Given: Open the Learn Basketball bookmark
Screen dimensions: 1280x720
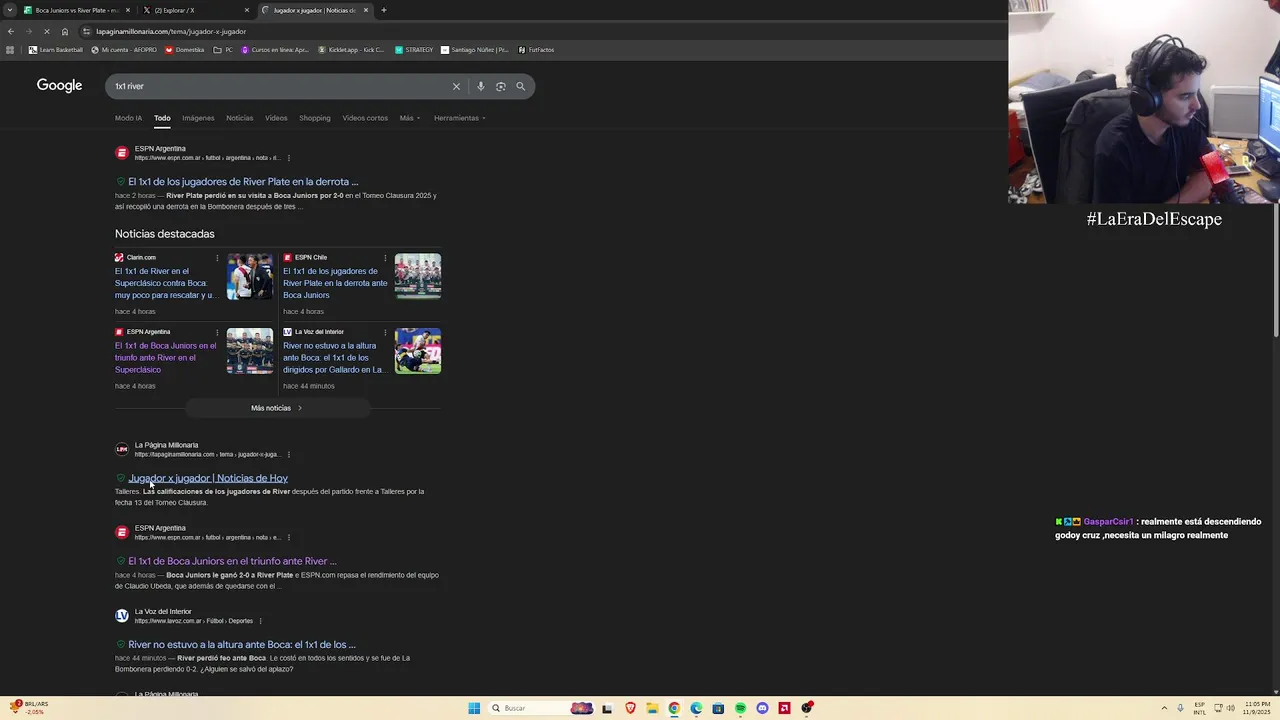Looking at the screenshot, I should [x=56, y=50].
